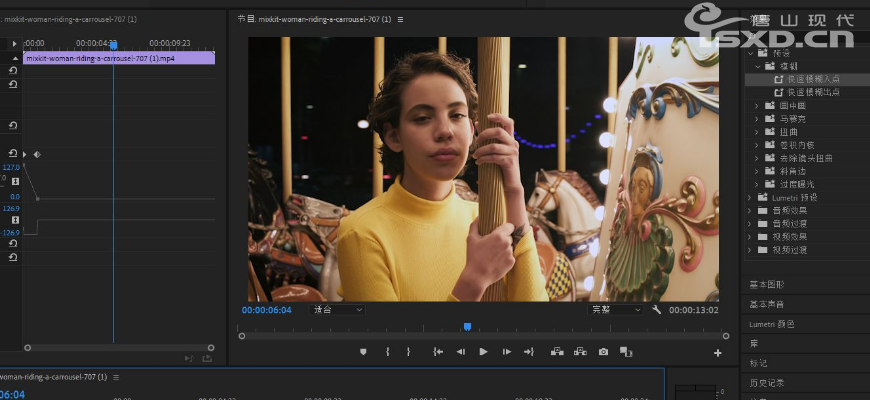Image resolution: width=870 pixels, height=400 pixels.
Task: Click the Lift button
Action: tap(557, 352)
